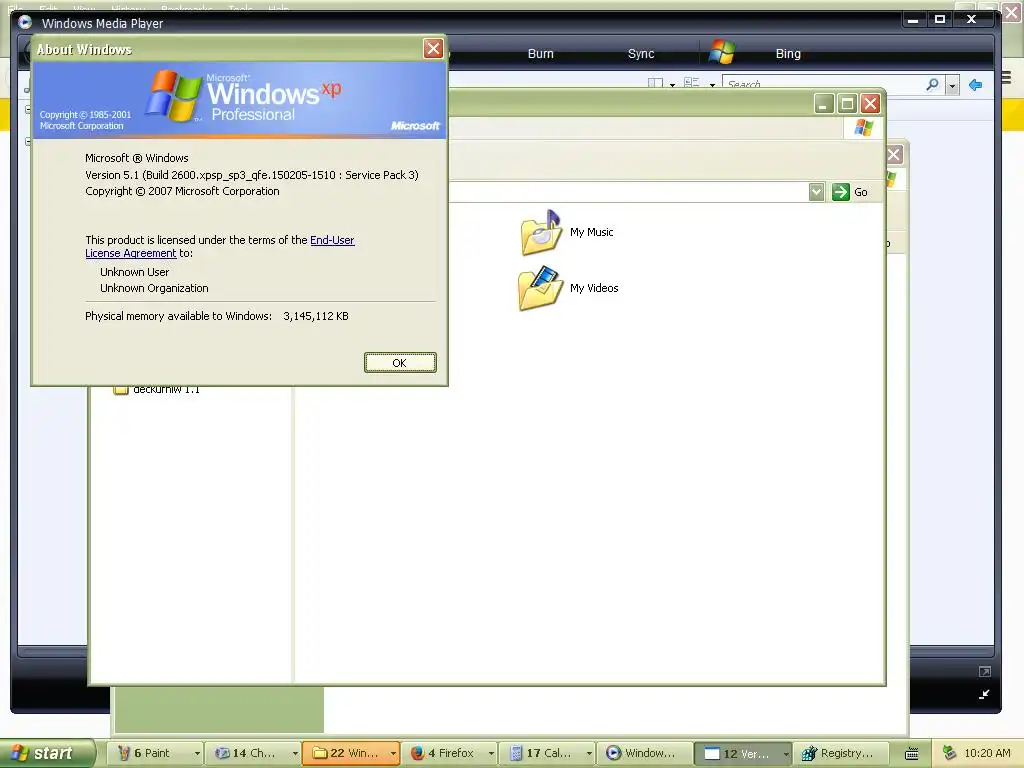This screenshot has height=768, width=1024.
Task: Expand the Media Player search options dropdown
Action: 952,85
